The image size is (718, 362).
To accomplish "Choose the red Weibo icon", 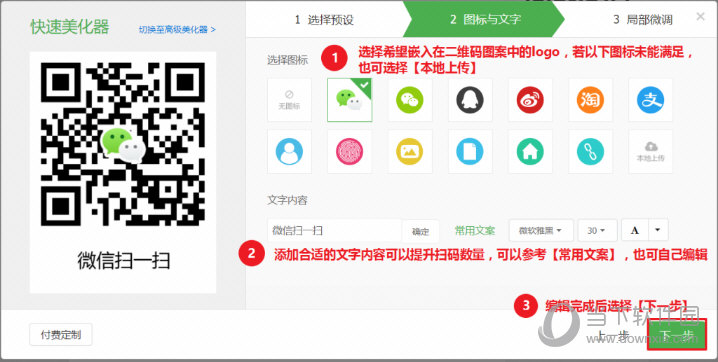I will pyautogui.click(x=530, y=100).
